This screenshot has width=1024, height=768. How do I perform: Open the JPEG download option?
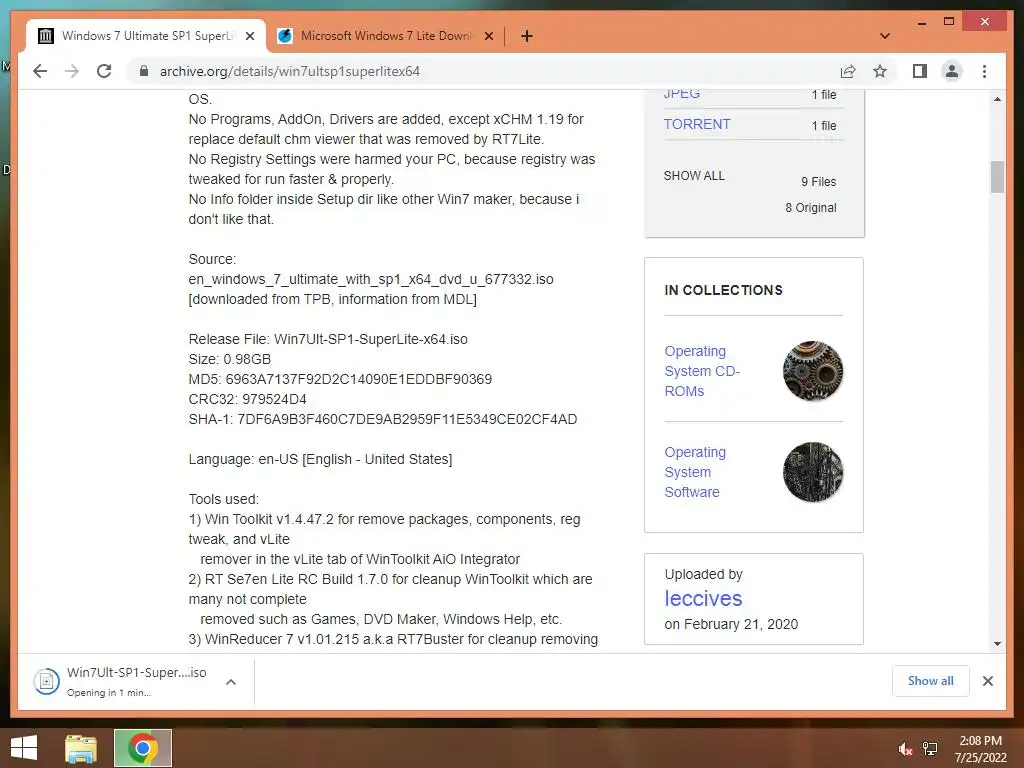(x=682, y=94)
